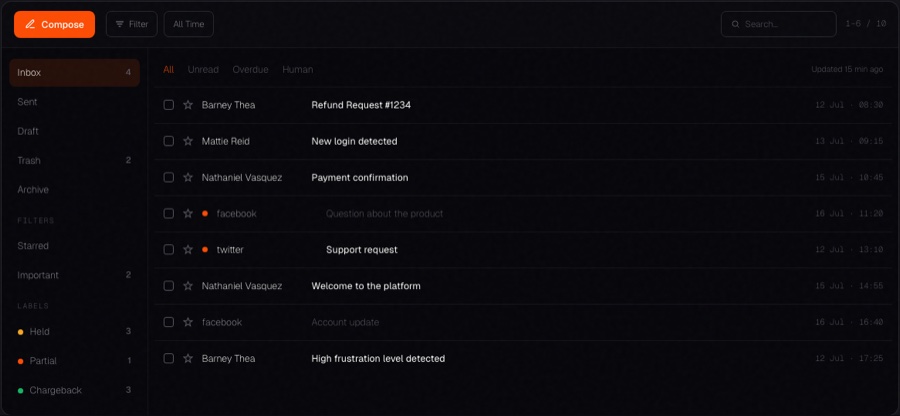Click the green Chargeback label dot
This screenshot has height=416, width=900.
coord(21,390)
